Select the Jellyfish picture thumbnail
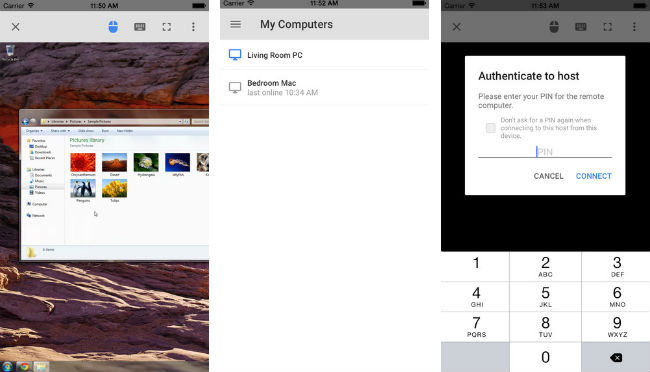This screenshot has height=372, width=650. [177, 164]
